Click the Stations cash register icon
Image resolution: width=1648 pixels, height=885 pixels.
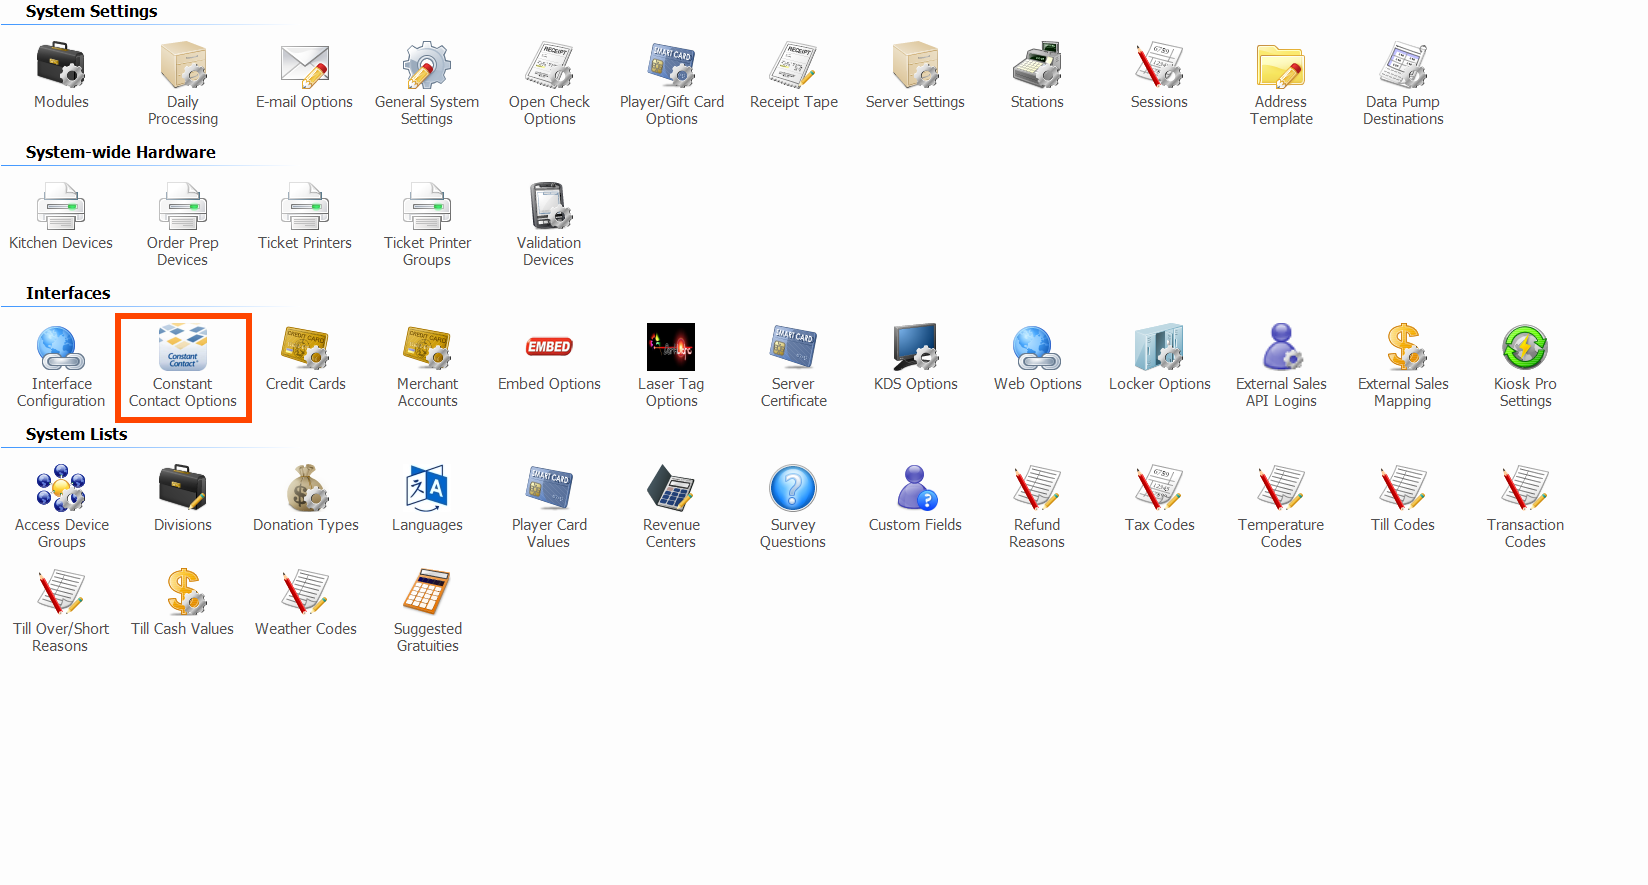click(1037, 66)
